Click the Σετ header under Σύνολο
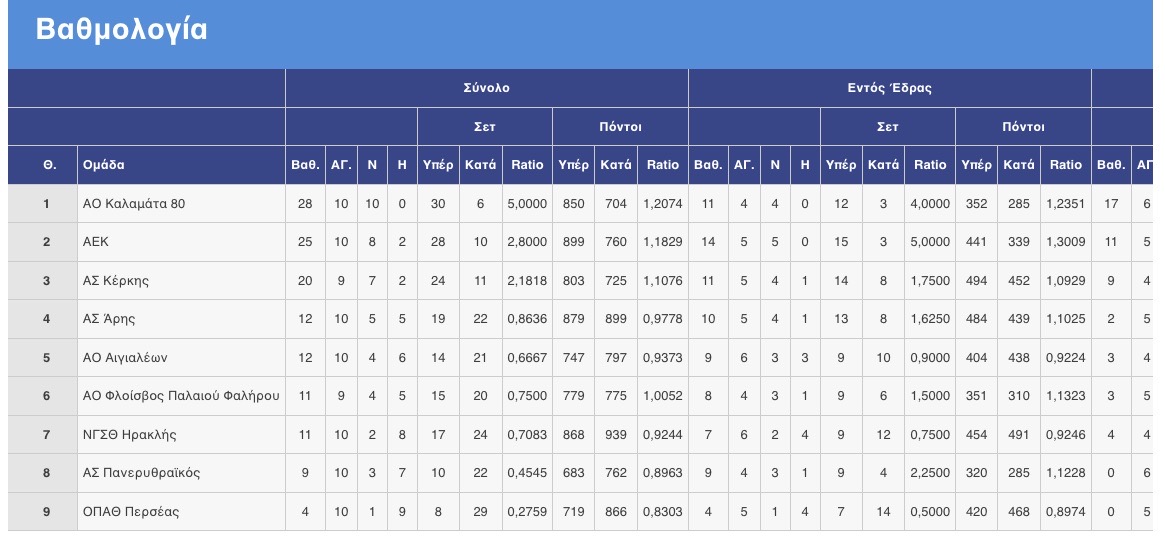 click(485, 126)
